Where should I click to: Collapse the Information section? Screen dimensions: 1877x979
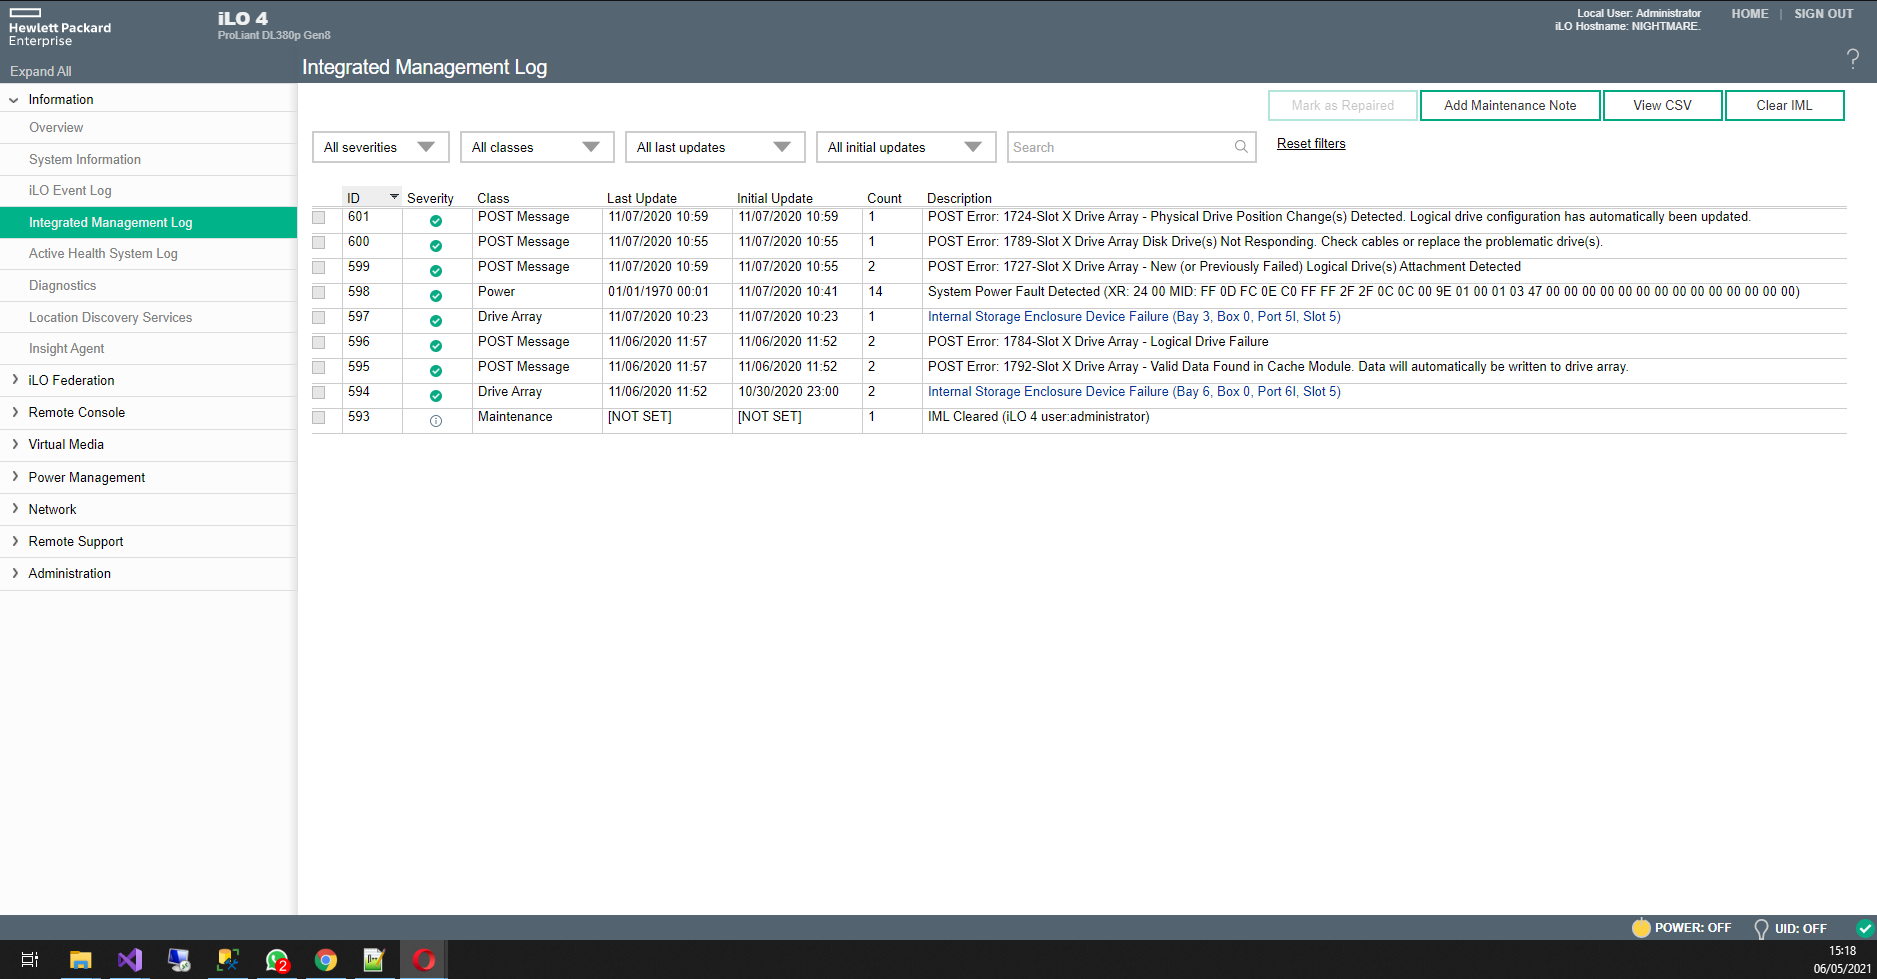(14, 100)
